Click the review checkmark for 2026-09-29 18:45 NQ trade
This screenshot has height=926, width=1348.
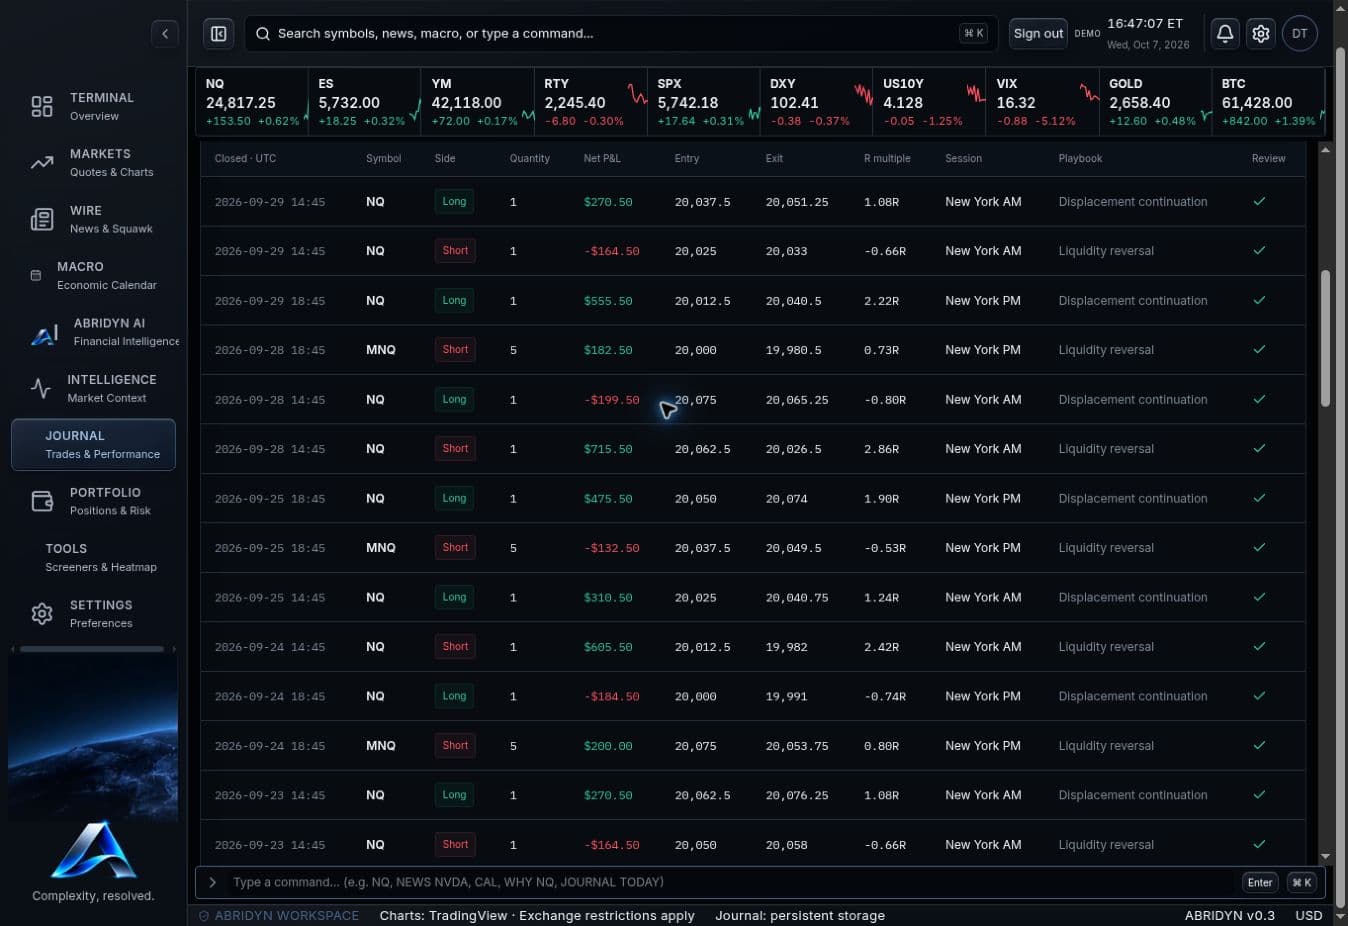pyautogui.click(x=1259, y=300)
